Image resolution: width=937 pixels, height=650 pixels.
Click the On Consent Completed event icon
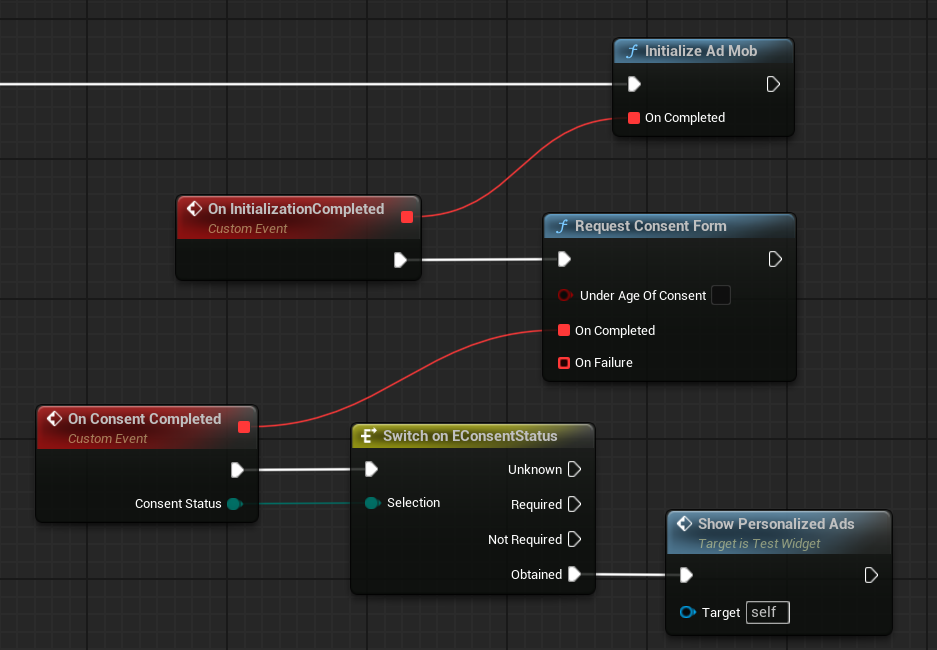point(54,419)
